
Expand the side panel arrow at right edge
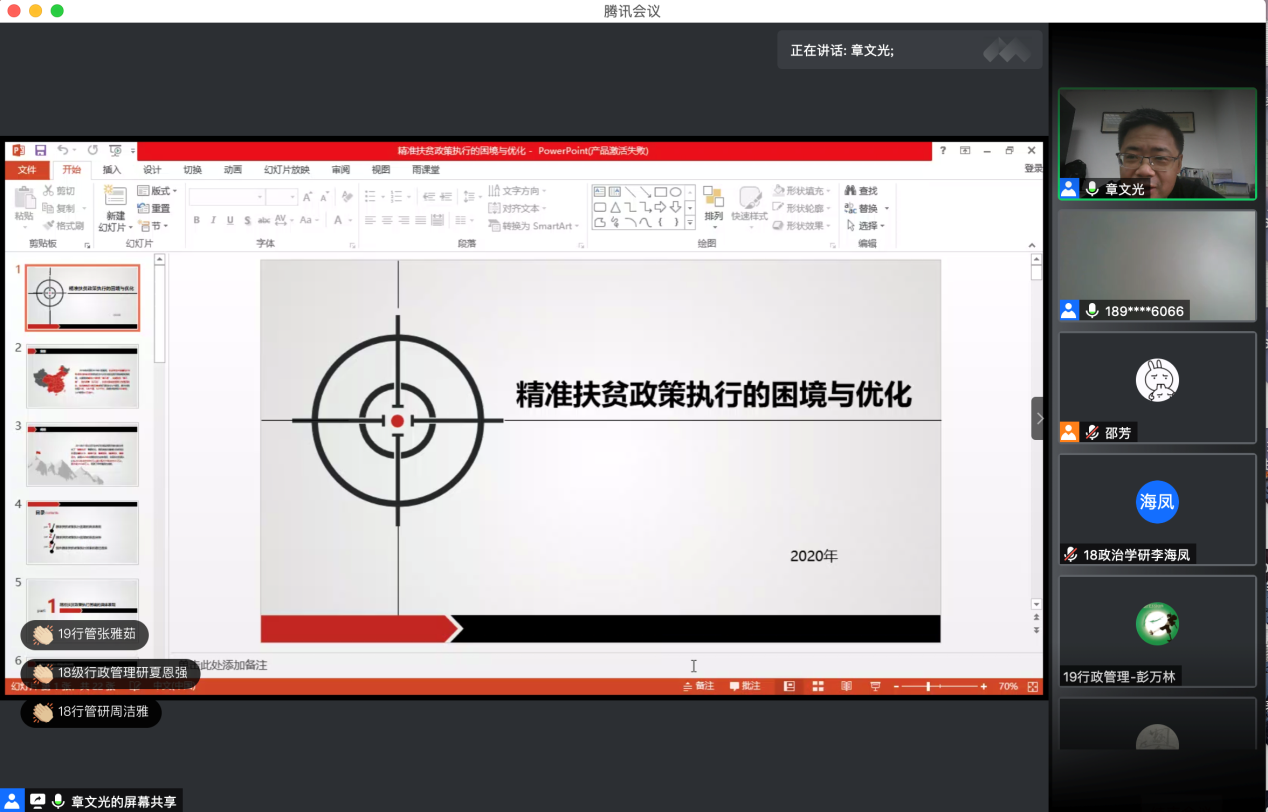pos(1038,418)
